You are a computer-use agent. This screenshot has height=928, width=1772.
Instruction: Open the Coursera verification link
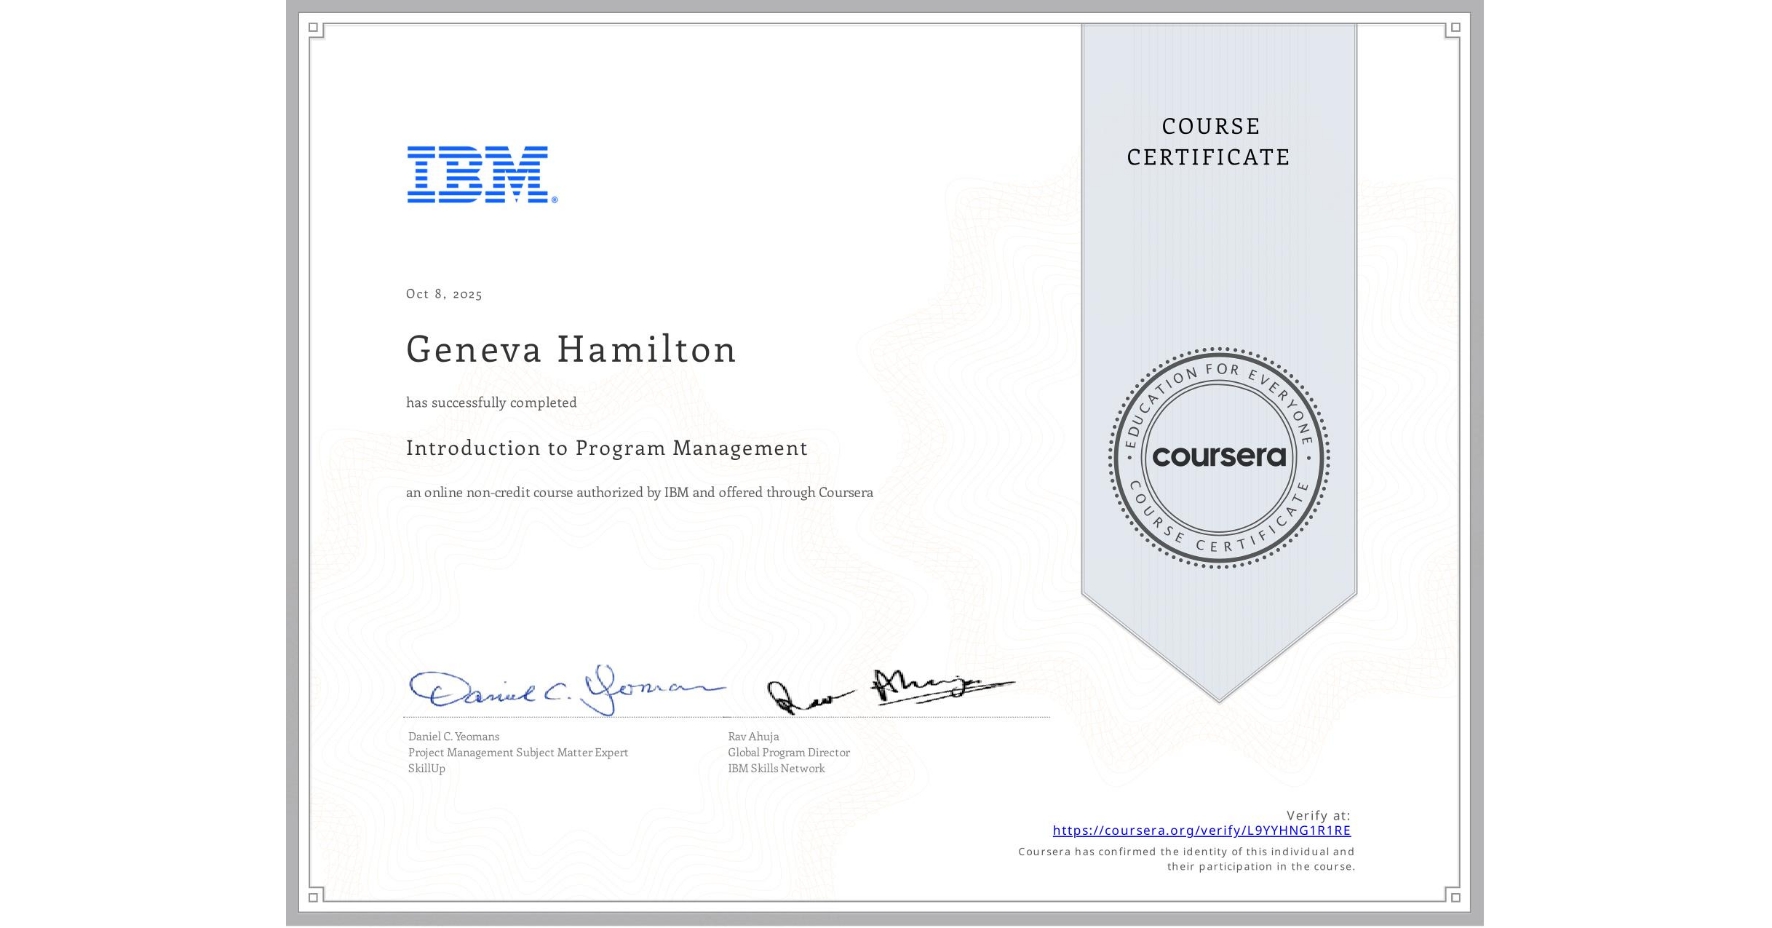click(1201, 830)
